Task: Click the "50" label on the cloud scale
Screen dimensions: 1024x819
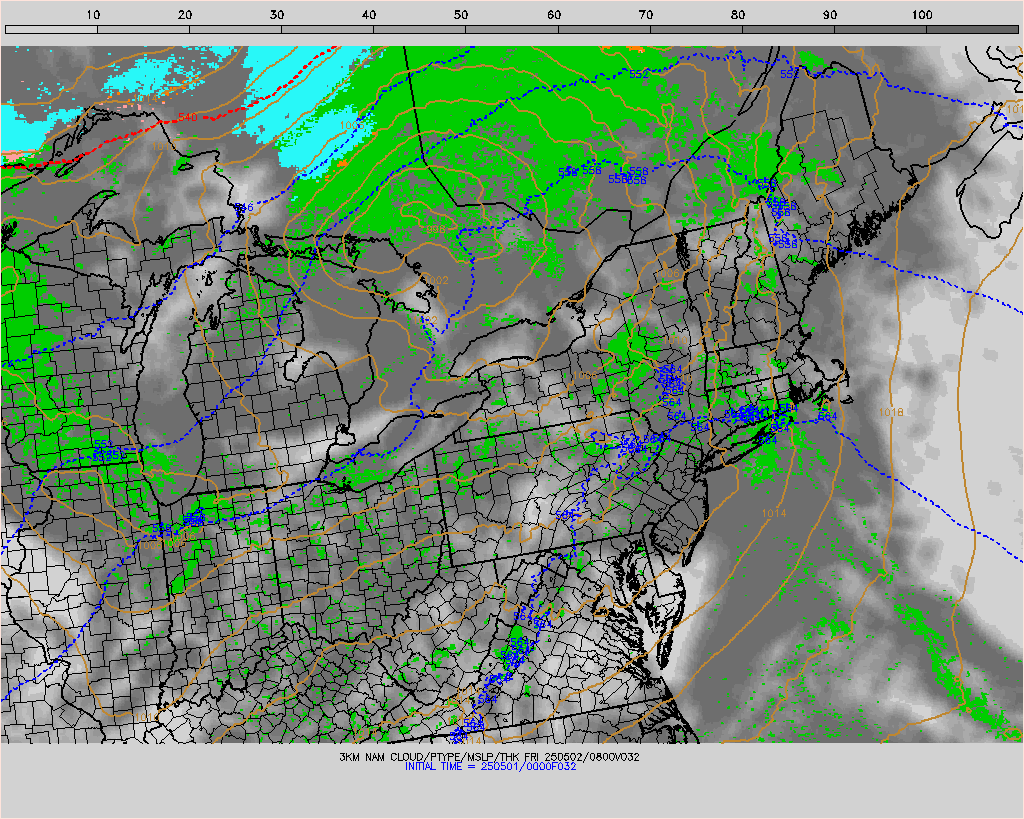Action: 462,14
